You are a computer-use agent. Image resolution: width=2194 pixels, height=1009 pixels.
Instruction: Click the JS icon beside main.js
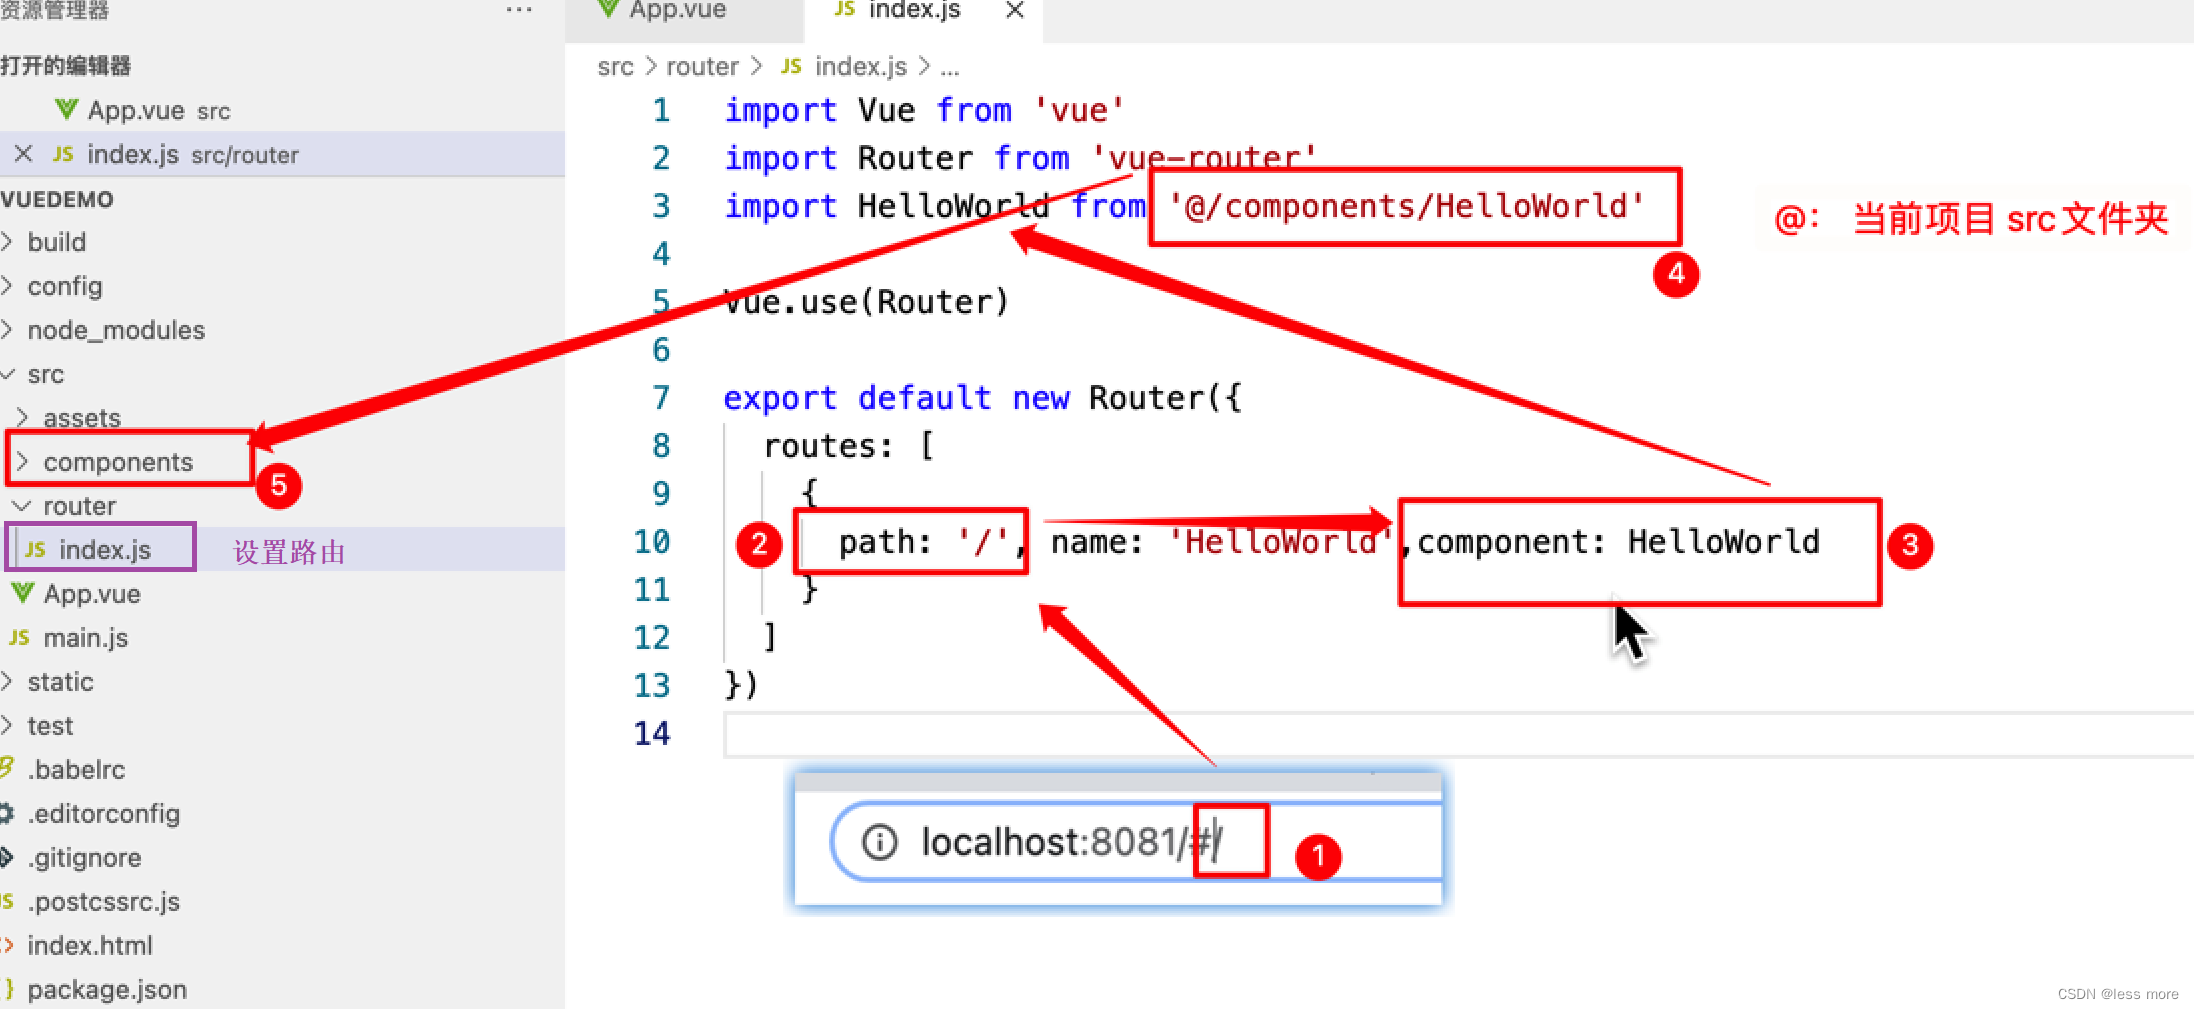pos(19,638)
